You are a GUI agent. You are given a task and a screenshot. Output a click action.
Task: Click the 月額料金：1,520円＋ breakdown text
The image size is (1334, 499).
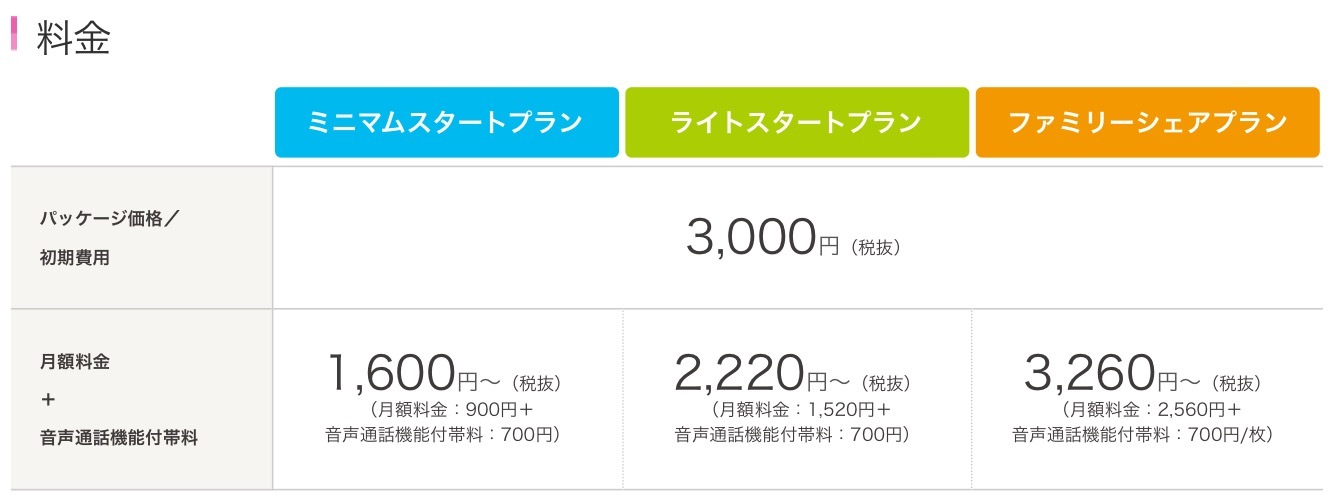coord(799,409)
